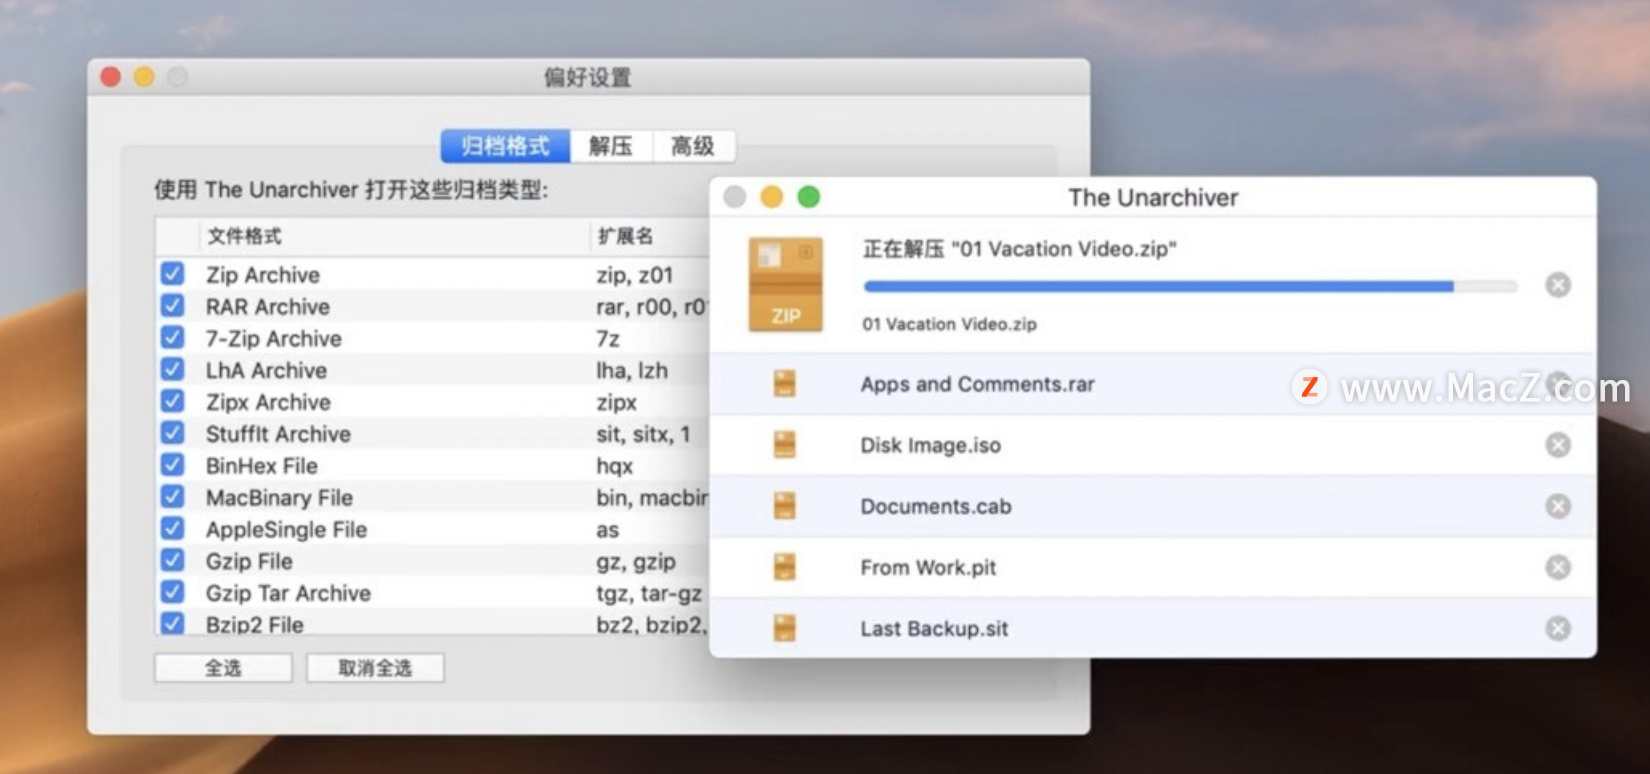Image resolution: width=1650 pixels, height=774 pixels.
Task: Click the StuffIt Archive format name
Action: click(278, 434)
